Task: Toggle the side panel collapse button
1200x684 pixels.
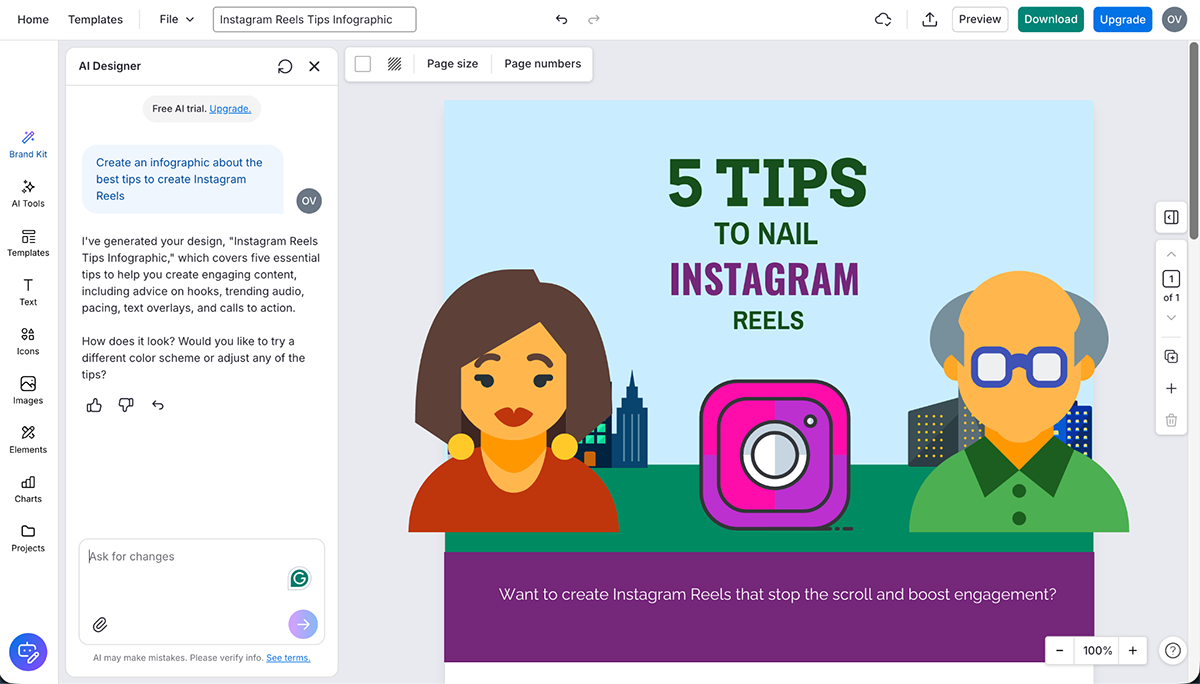Action: tap(1171, 217)
